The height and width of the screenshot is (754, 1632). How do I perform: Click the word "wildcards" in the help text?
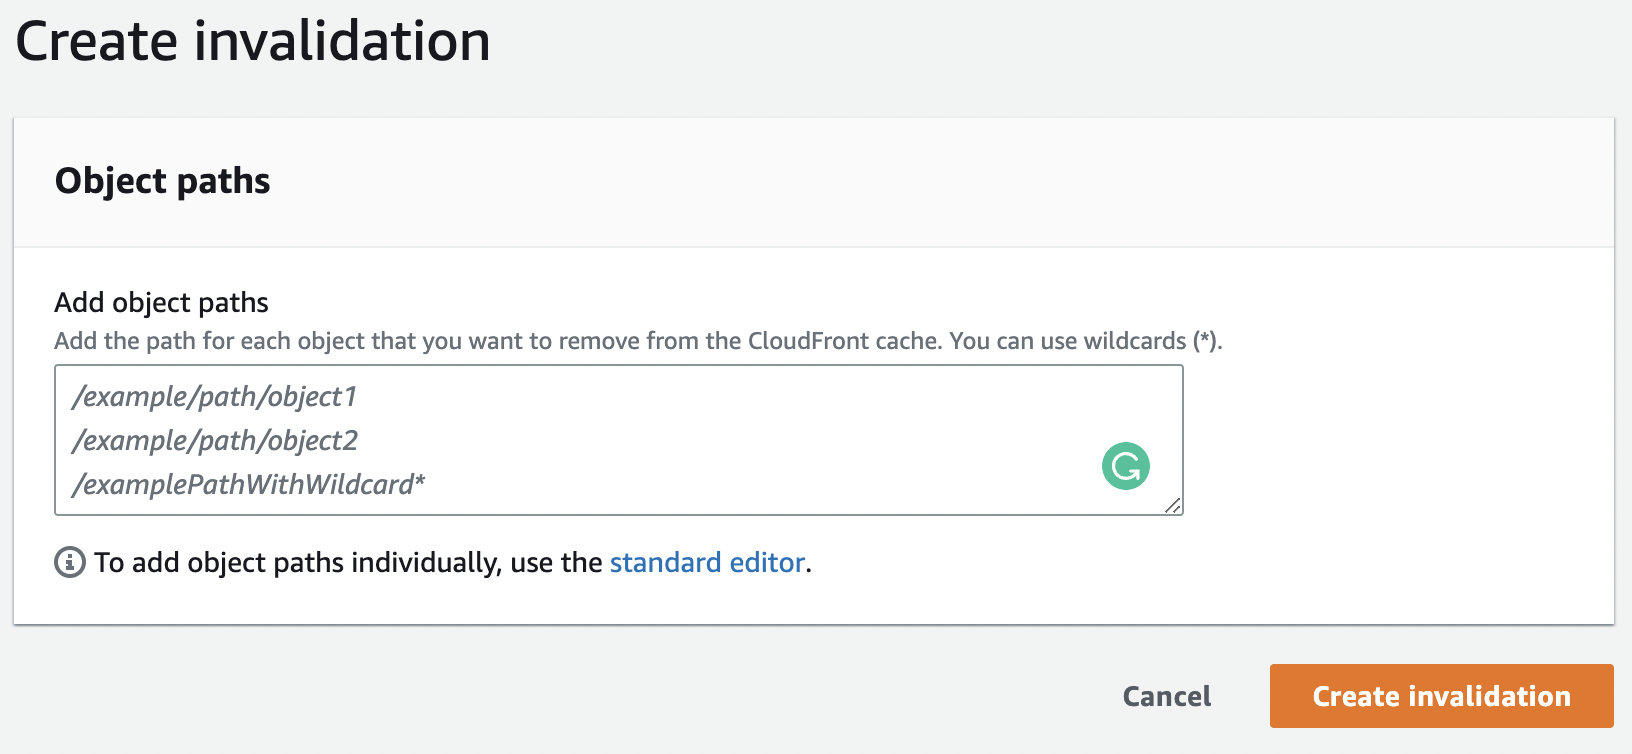pos(1134,341)
